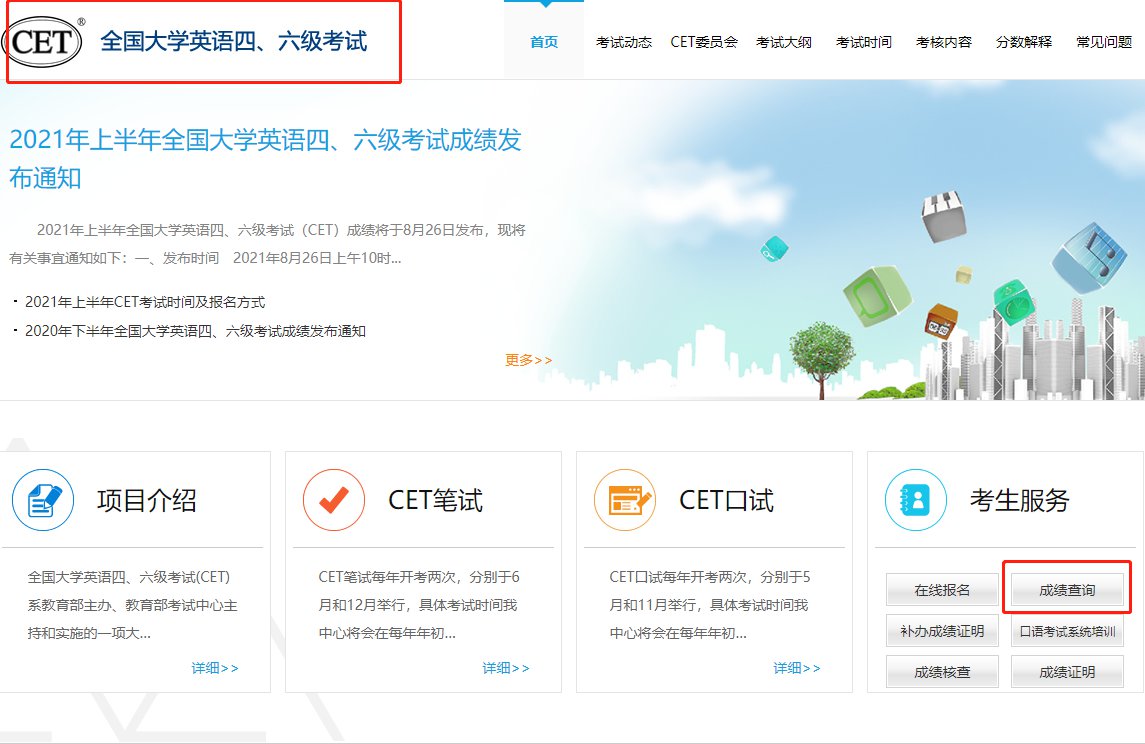Click the announcement summary mentioning 8月26日发布

267,244
